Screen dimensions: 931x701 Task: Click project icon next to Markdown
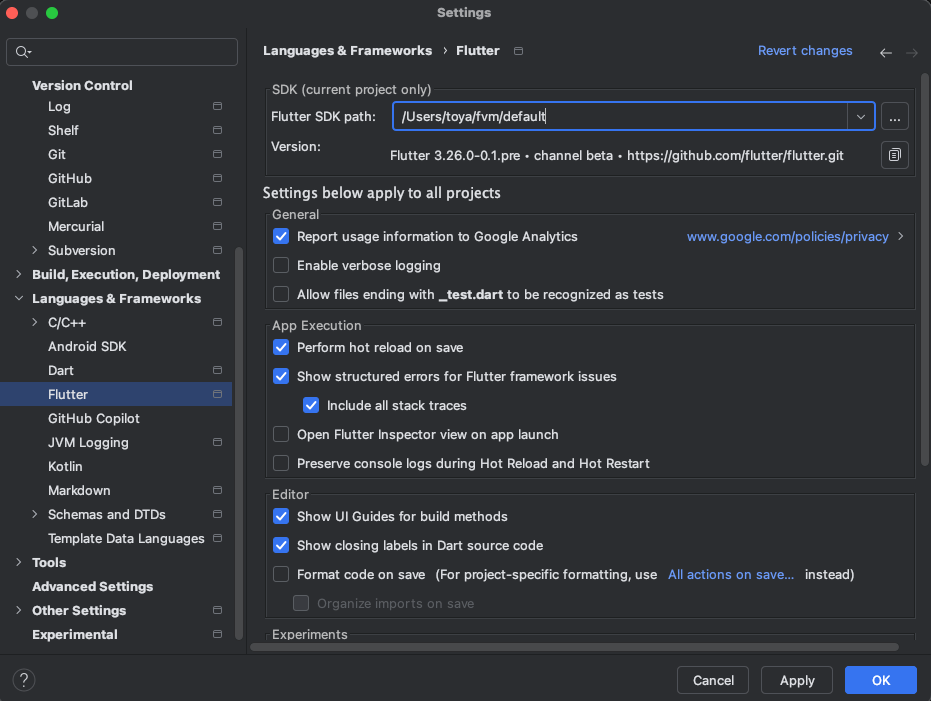[x=217, y=490]
